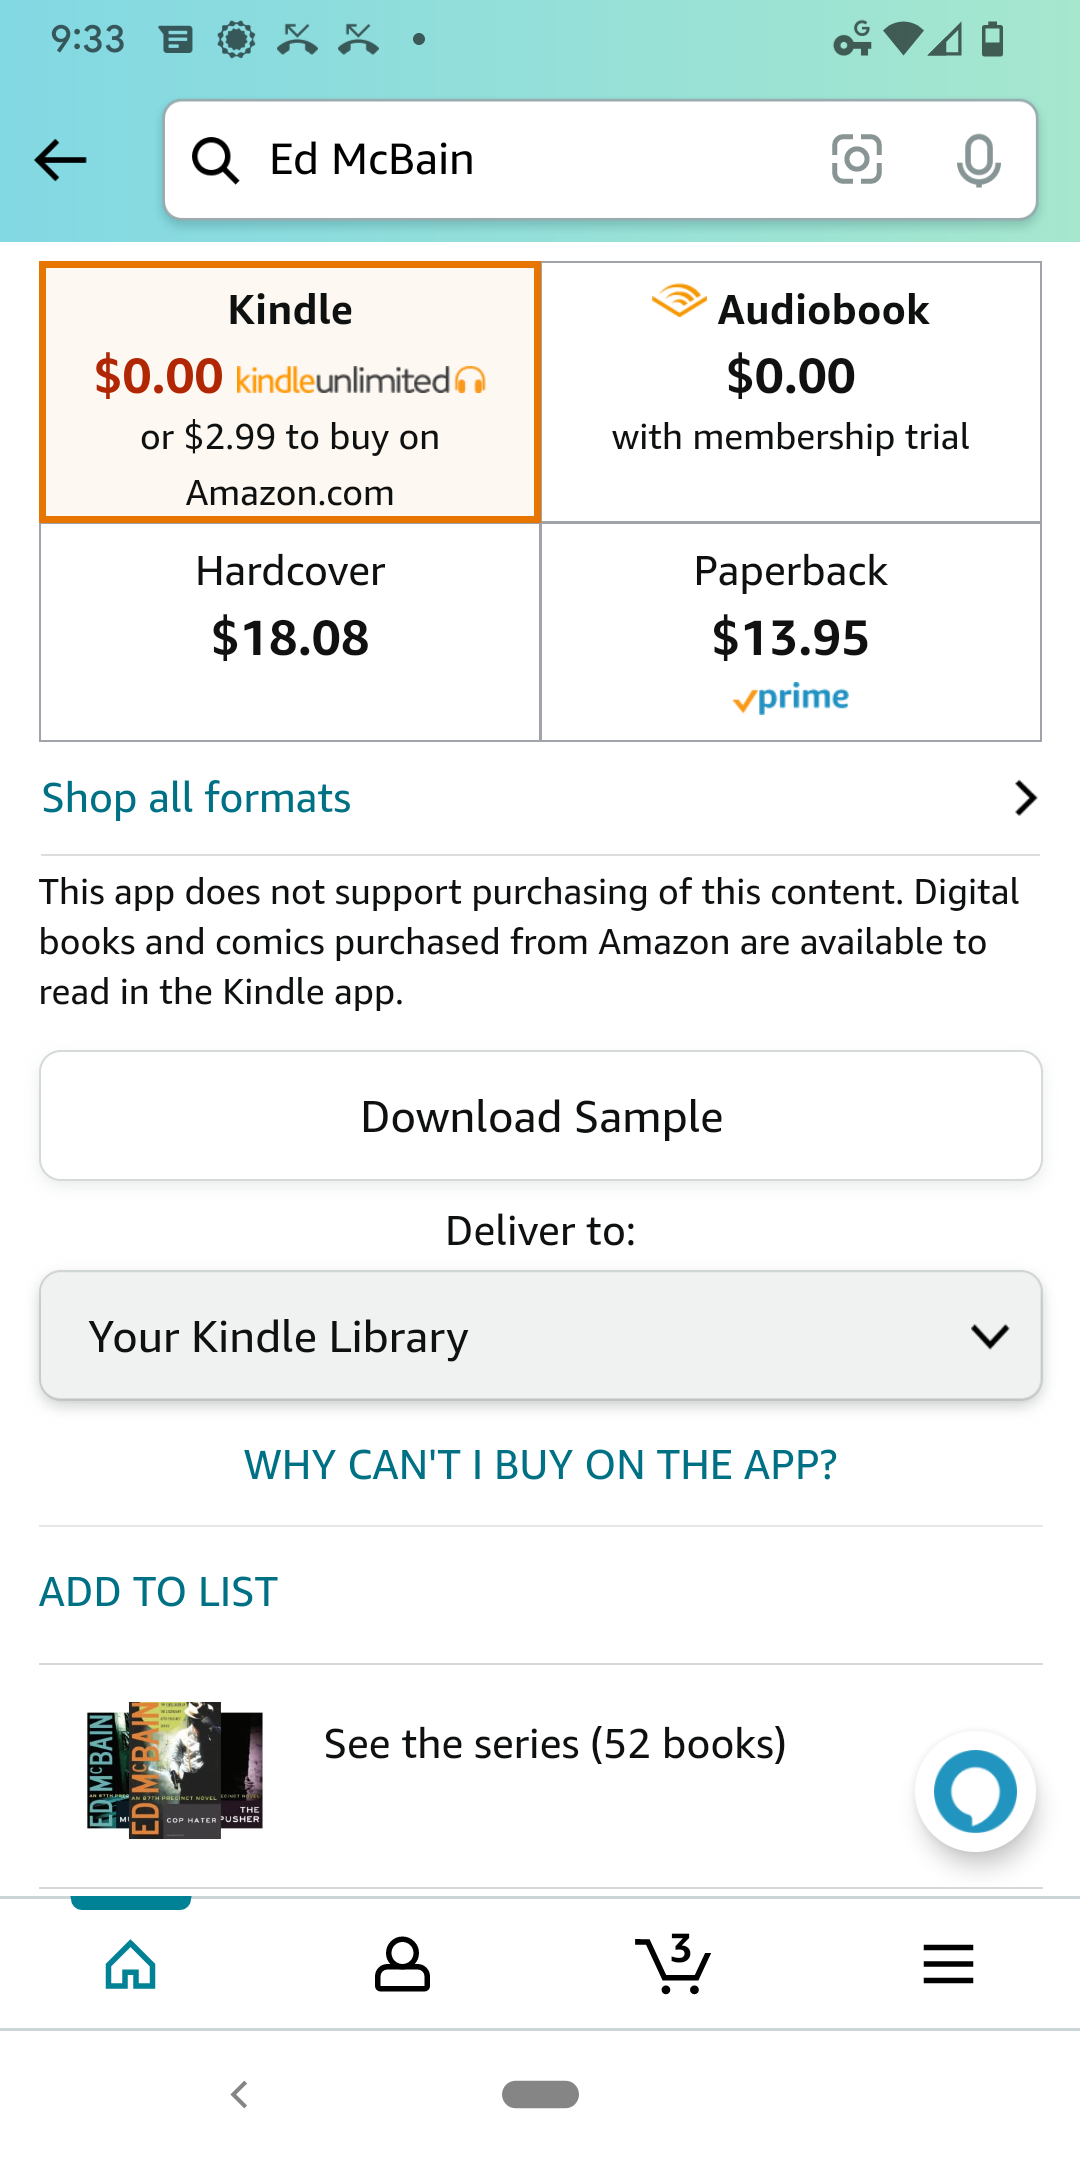This screenshot has height=2160, width=1080.
Task: Choose the Paperback $13.95 format
Action: [x=790, y=631]
